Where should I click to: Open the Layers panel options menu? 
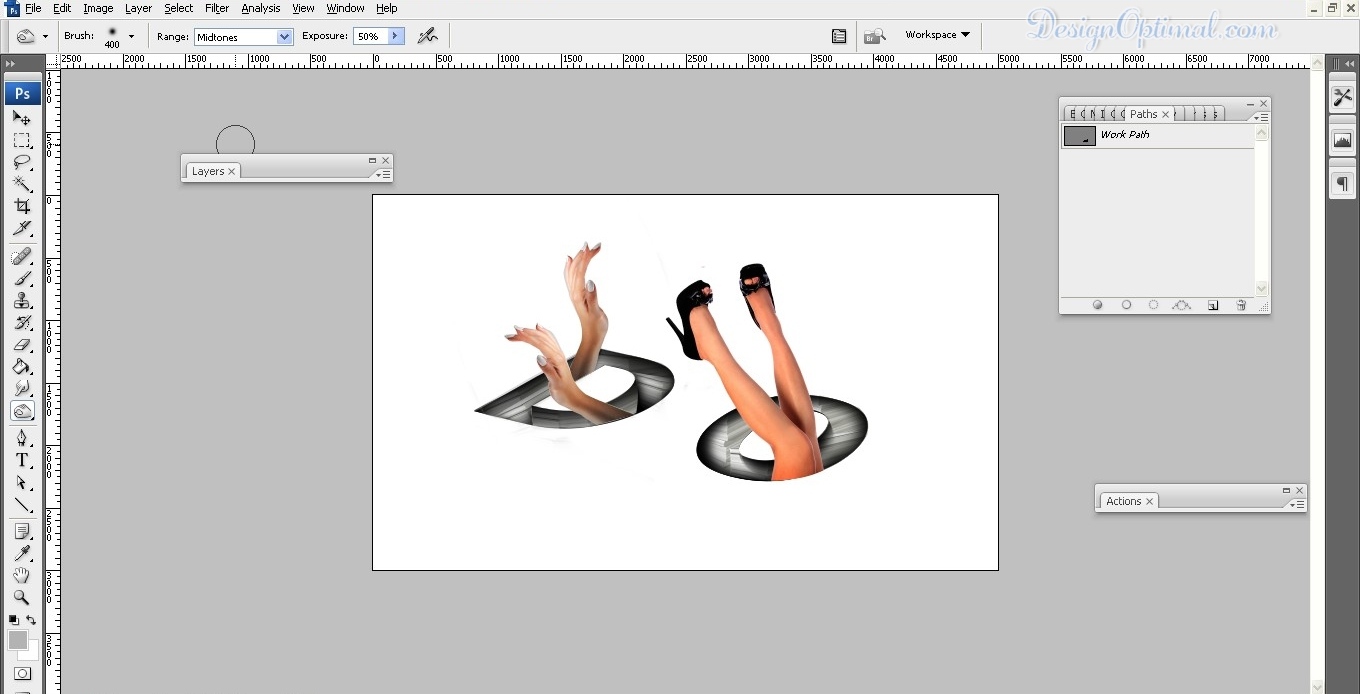[x=384, y=174]
